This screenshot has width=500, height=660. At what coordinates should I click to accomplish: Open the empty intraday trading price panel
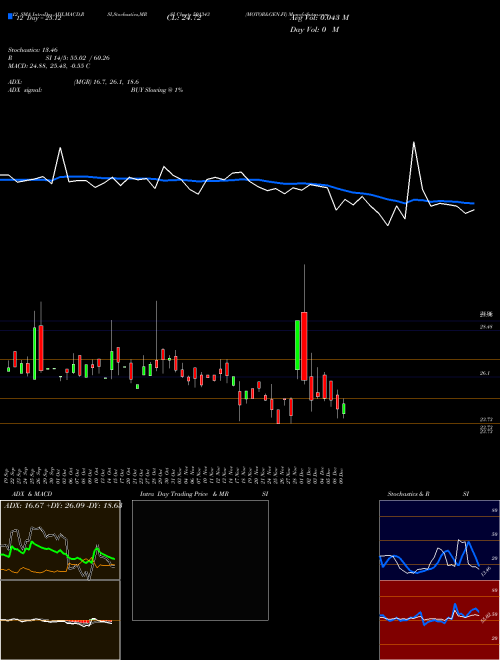click(x=200, y=560)
